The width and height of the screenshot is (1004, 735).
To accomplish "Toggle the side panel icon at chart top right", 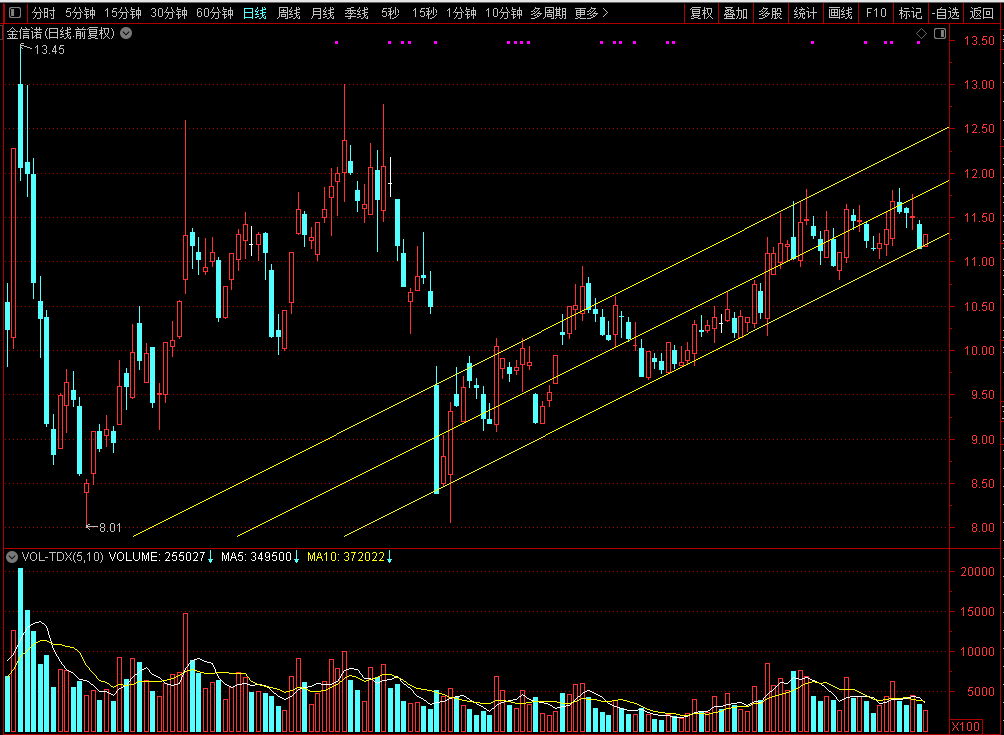I will [x=940, y=33].
